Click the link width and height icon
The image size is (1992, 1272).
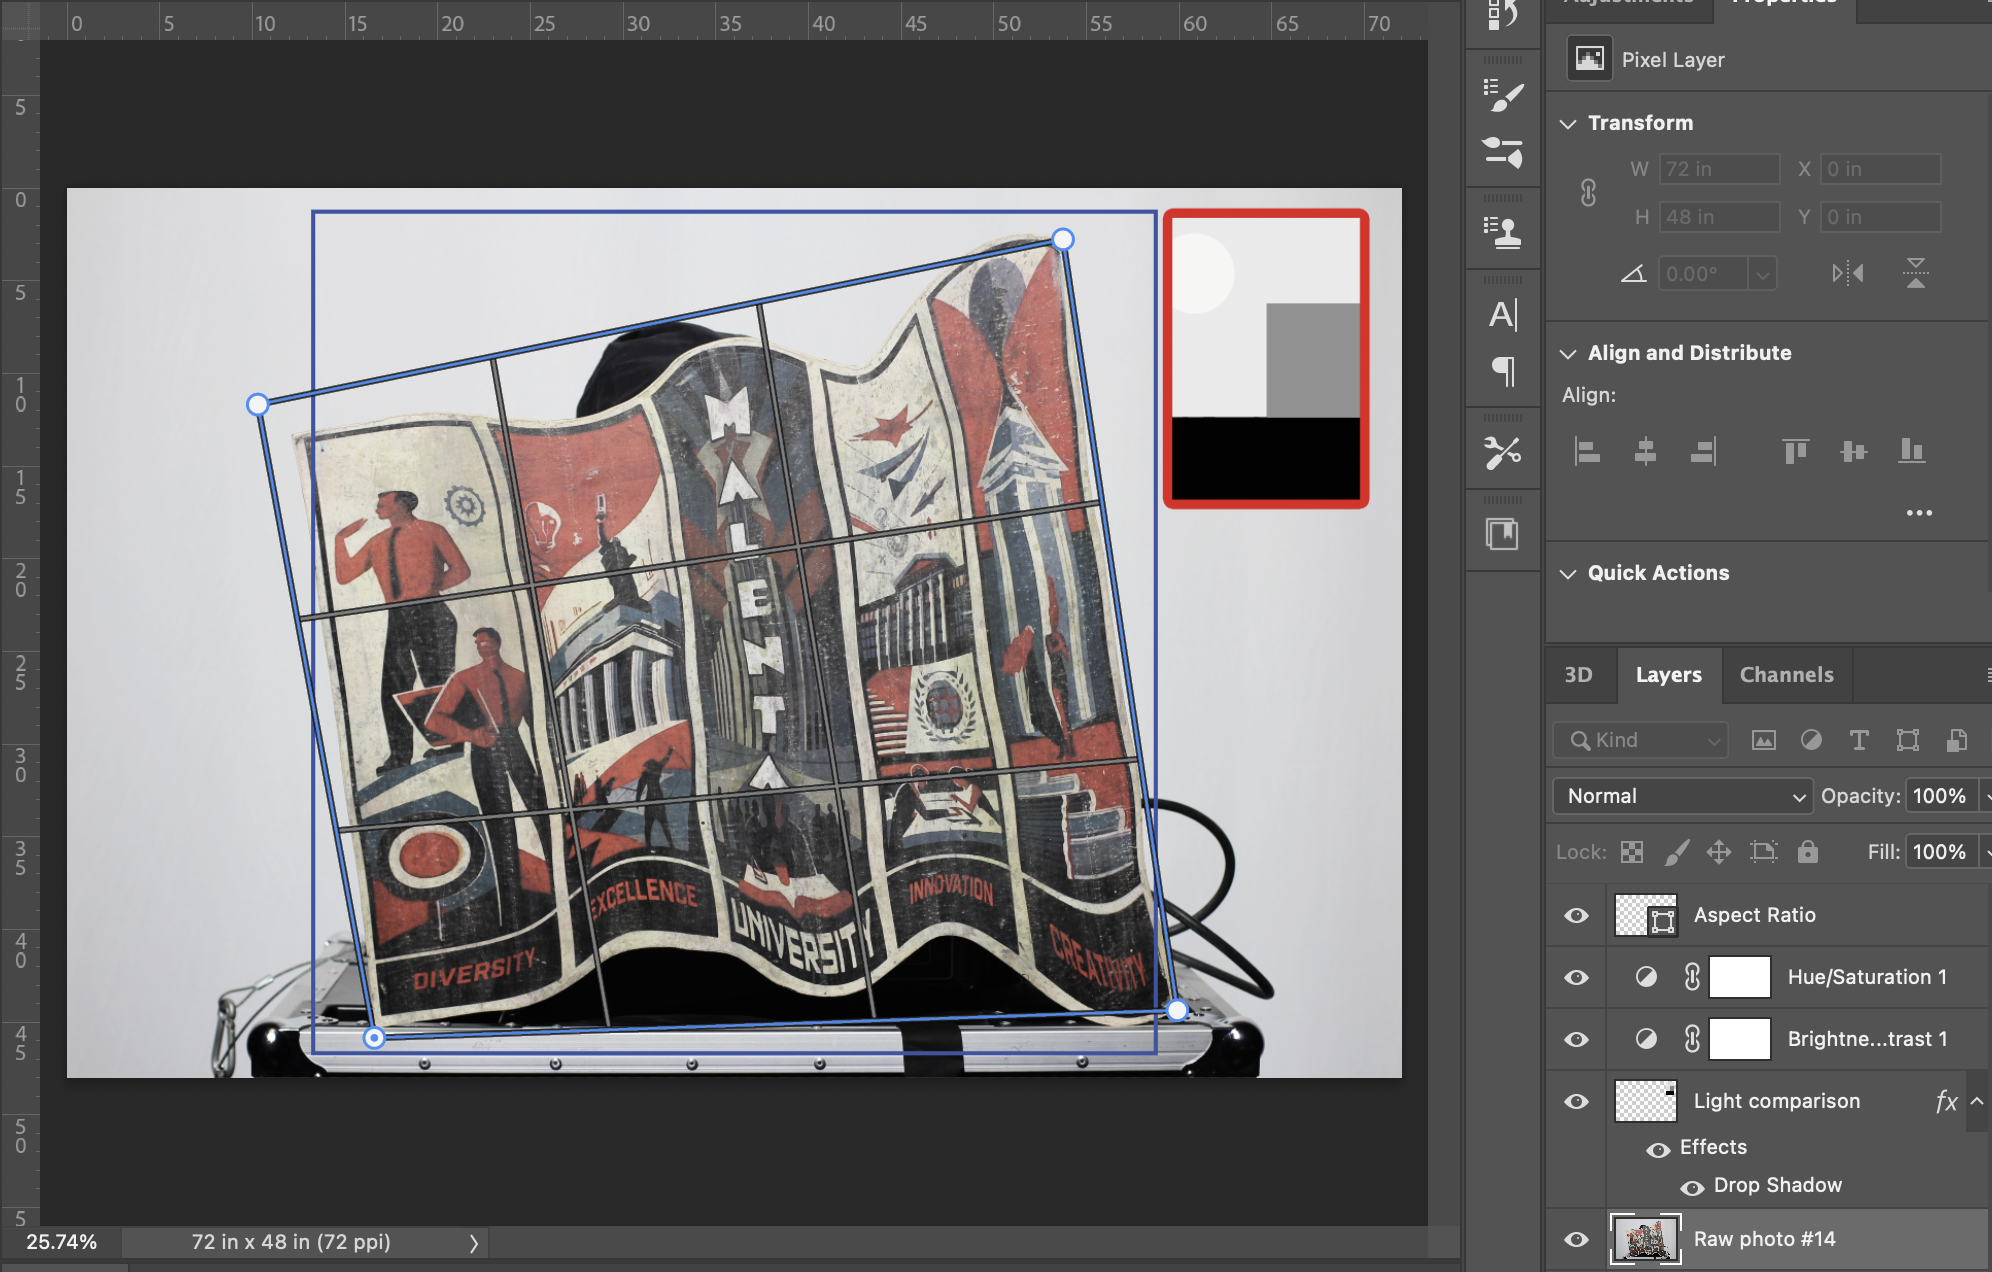1588,192
